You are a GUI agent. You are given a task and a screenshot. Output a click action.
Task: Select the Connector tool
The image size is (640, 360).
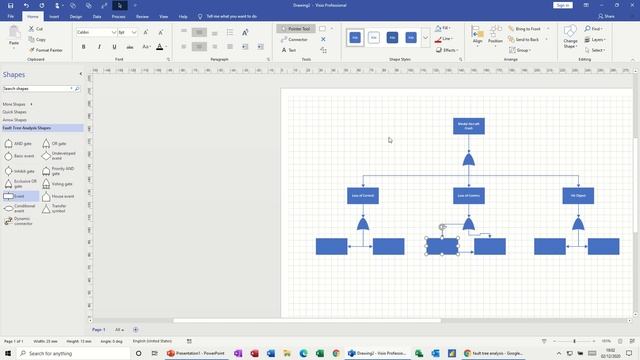tap(294, 40)
